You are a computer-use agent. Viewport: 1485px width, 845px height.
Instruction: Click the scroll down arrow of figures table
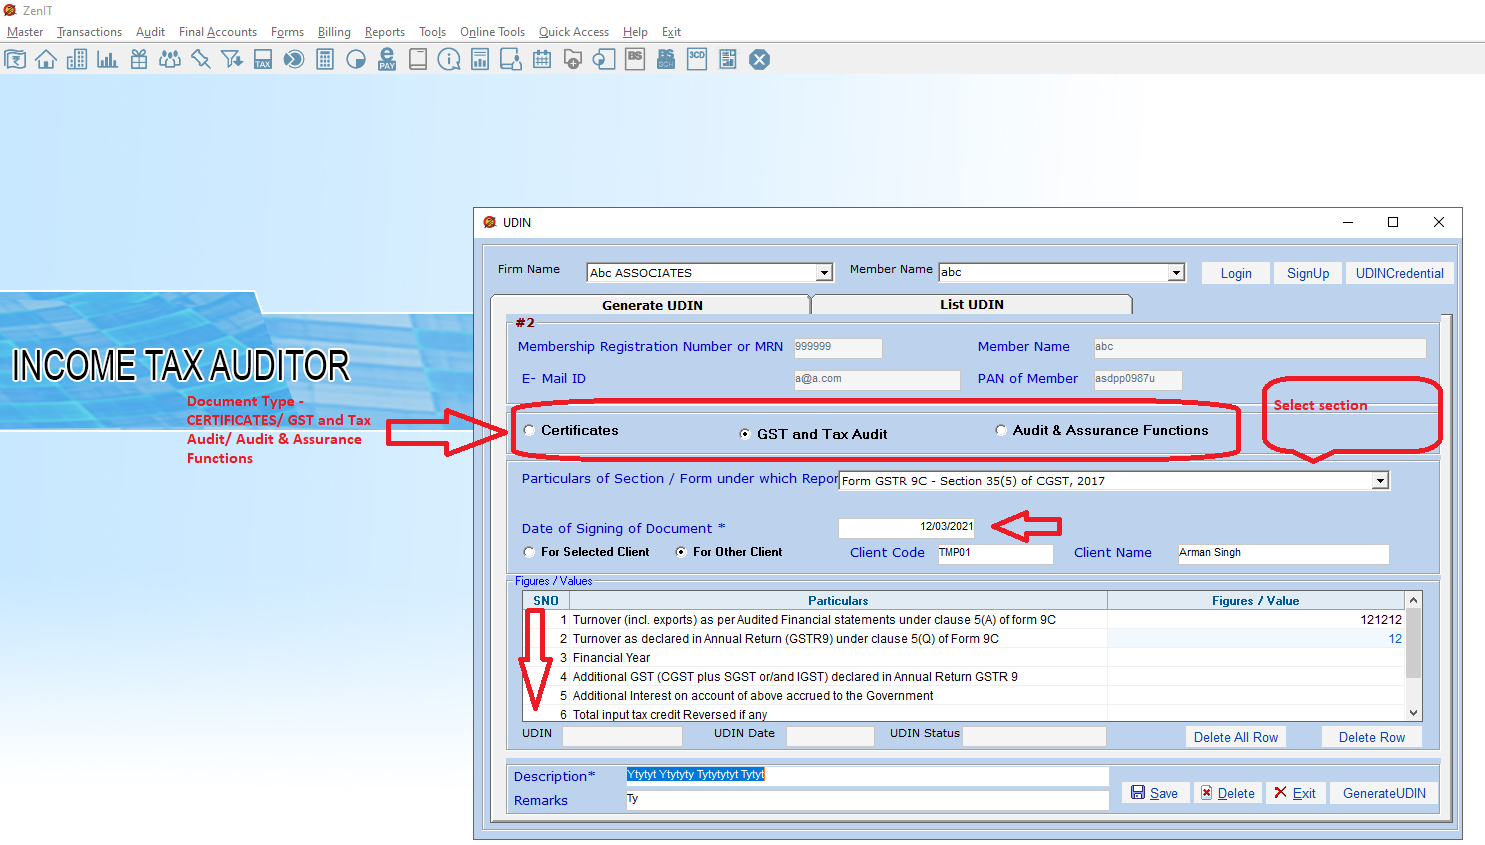1414,713
